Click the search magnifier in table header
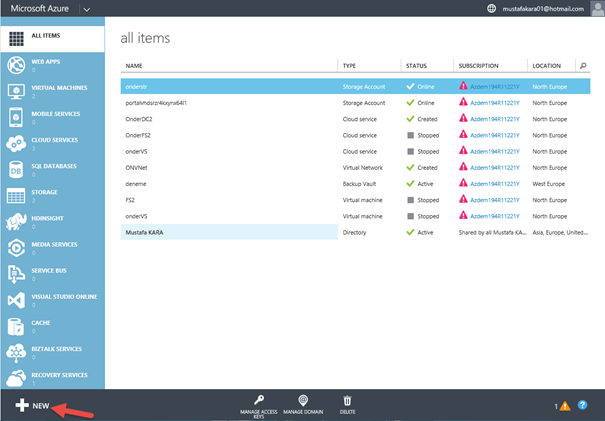This screenshot has height=421, width=605. pyautogui.click(x=583, y=66)
